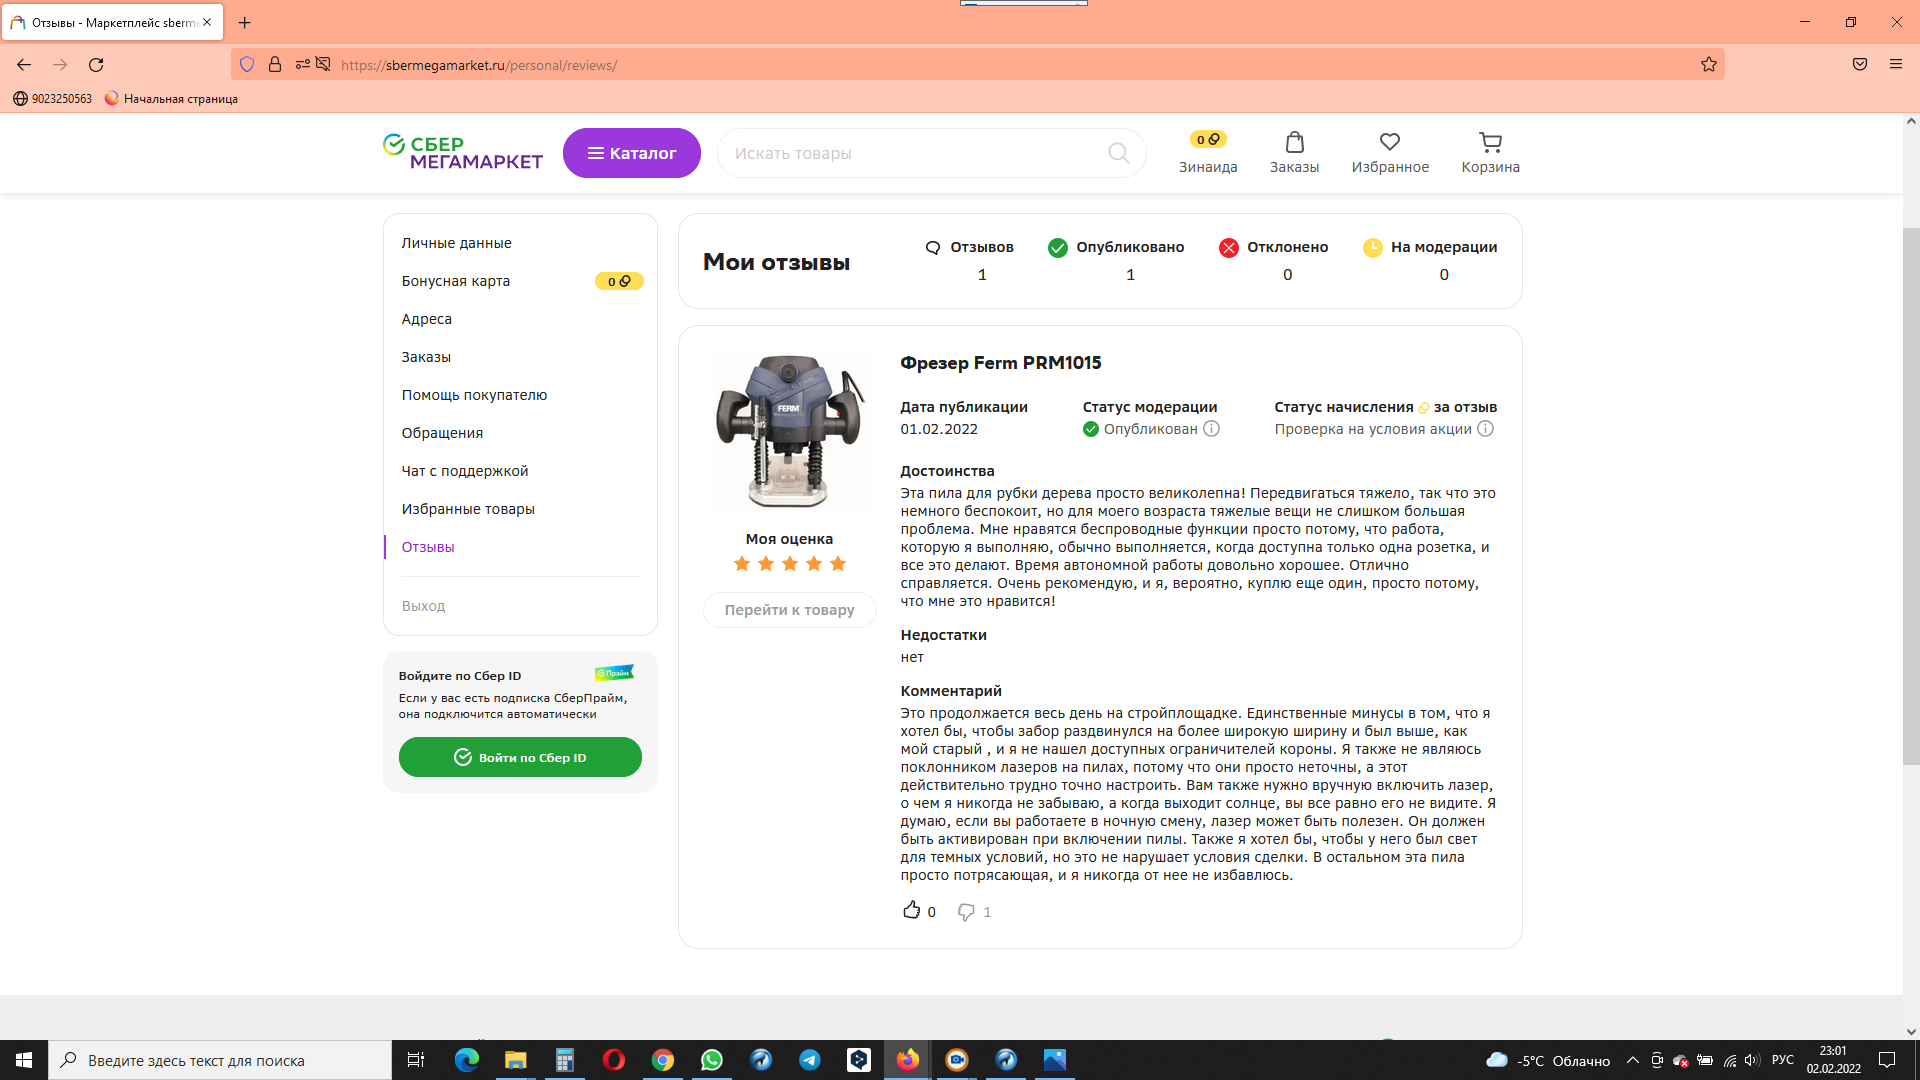Dislike the review with the thumbs-down icon
This screenshot has width=1920, height=1080.
tap(966, 912)
